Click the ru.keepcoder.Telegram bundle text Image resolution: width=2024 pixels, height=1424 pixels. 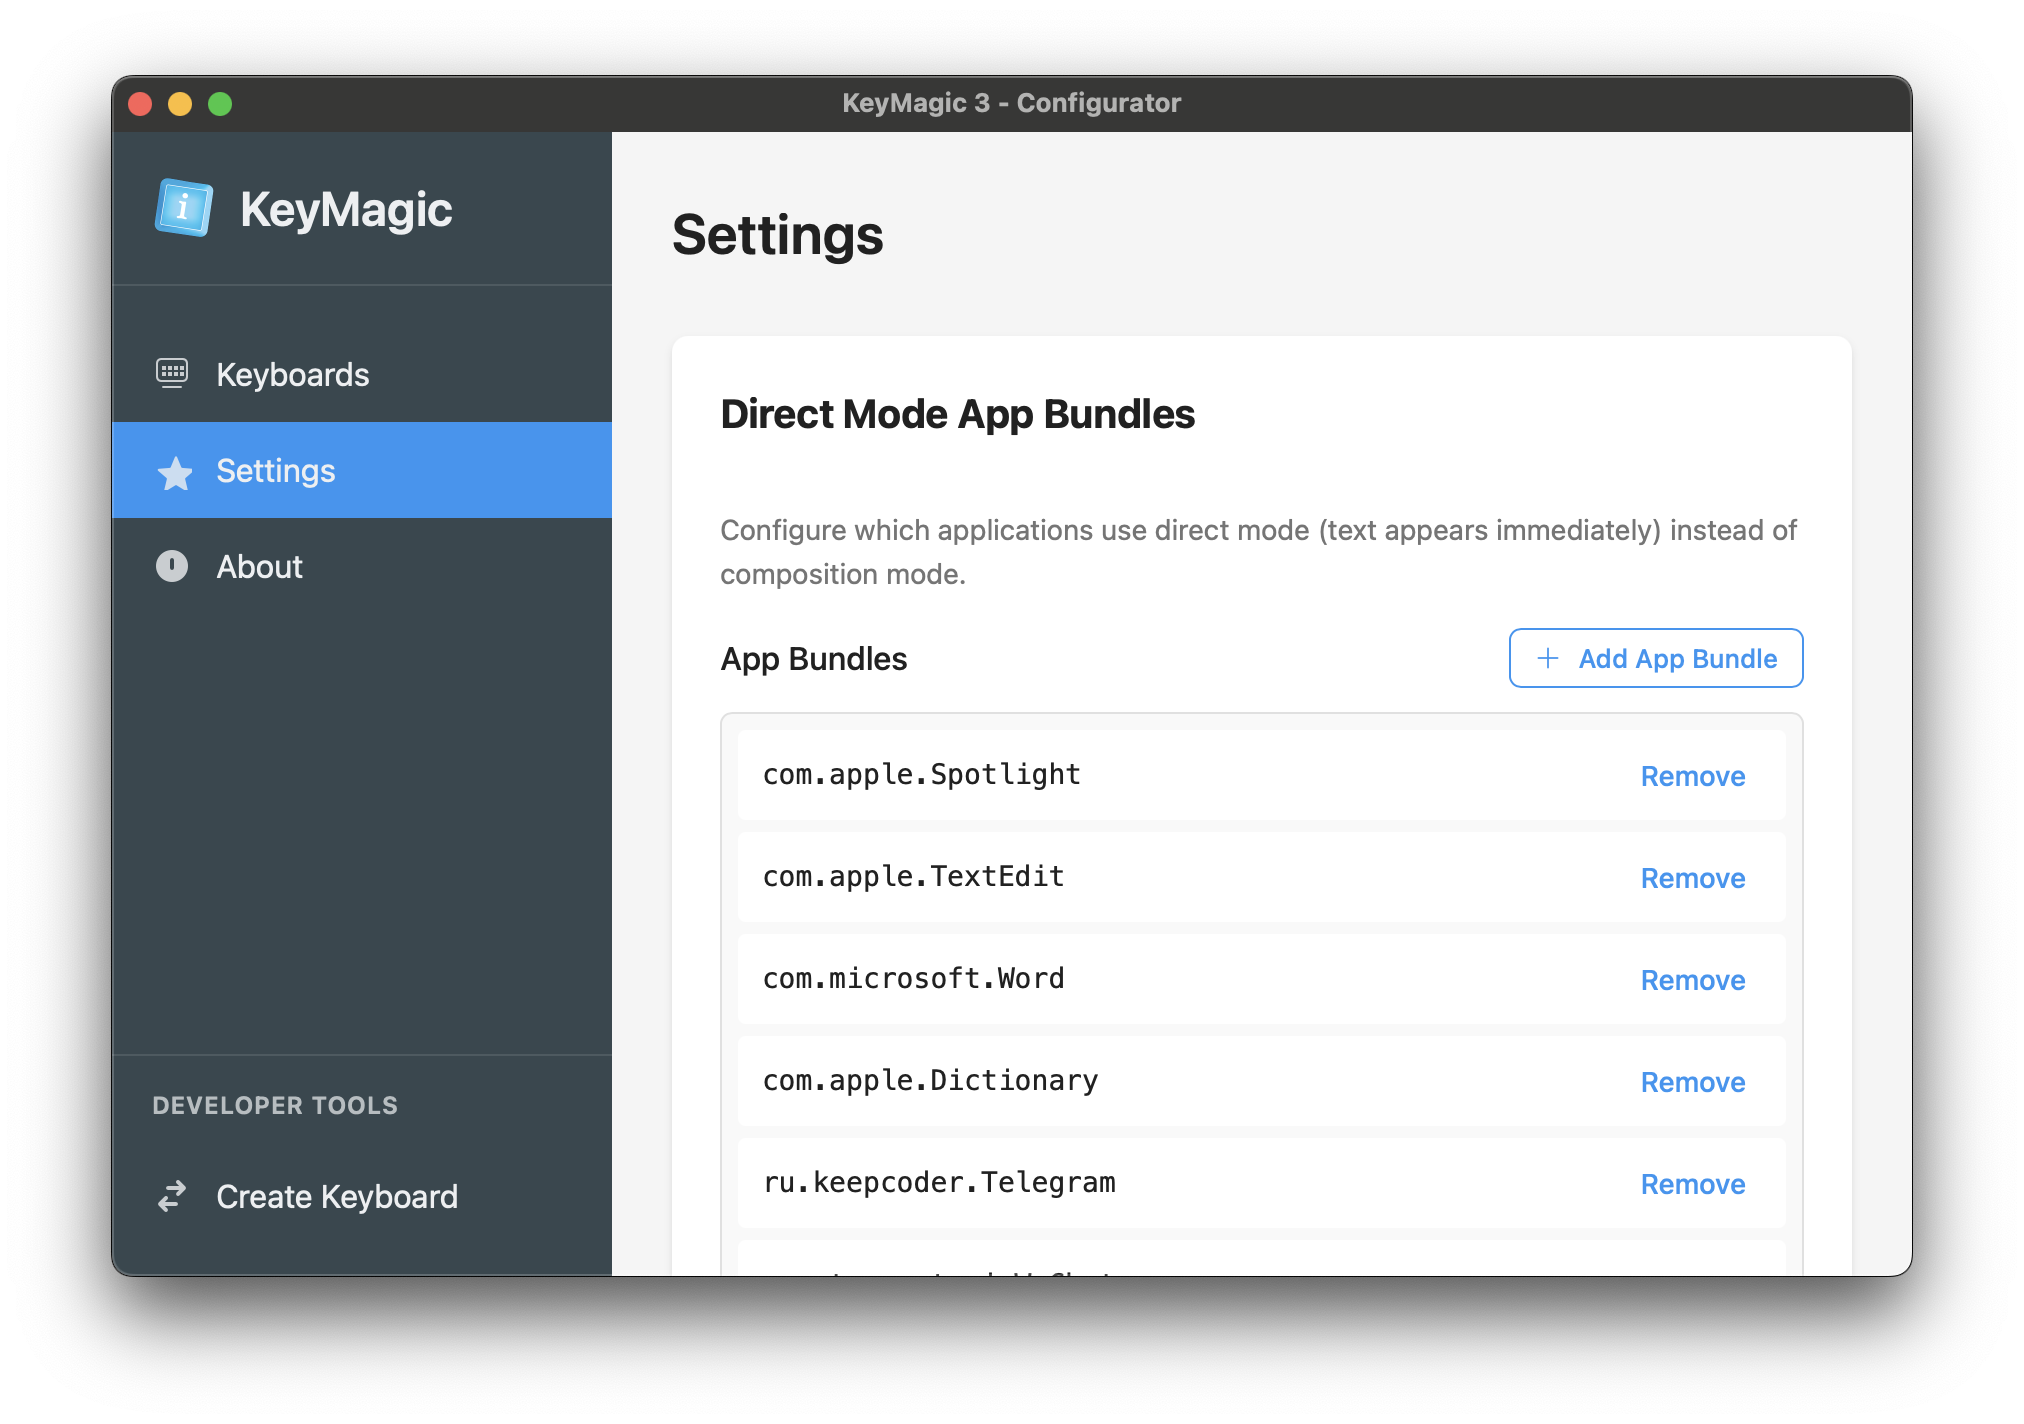coord(938,1183)
